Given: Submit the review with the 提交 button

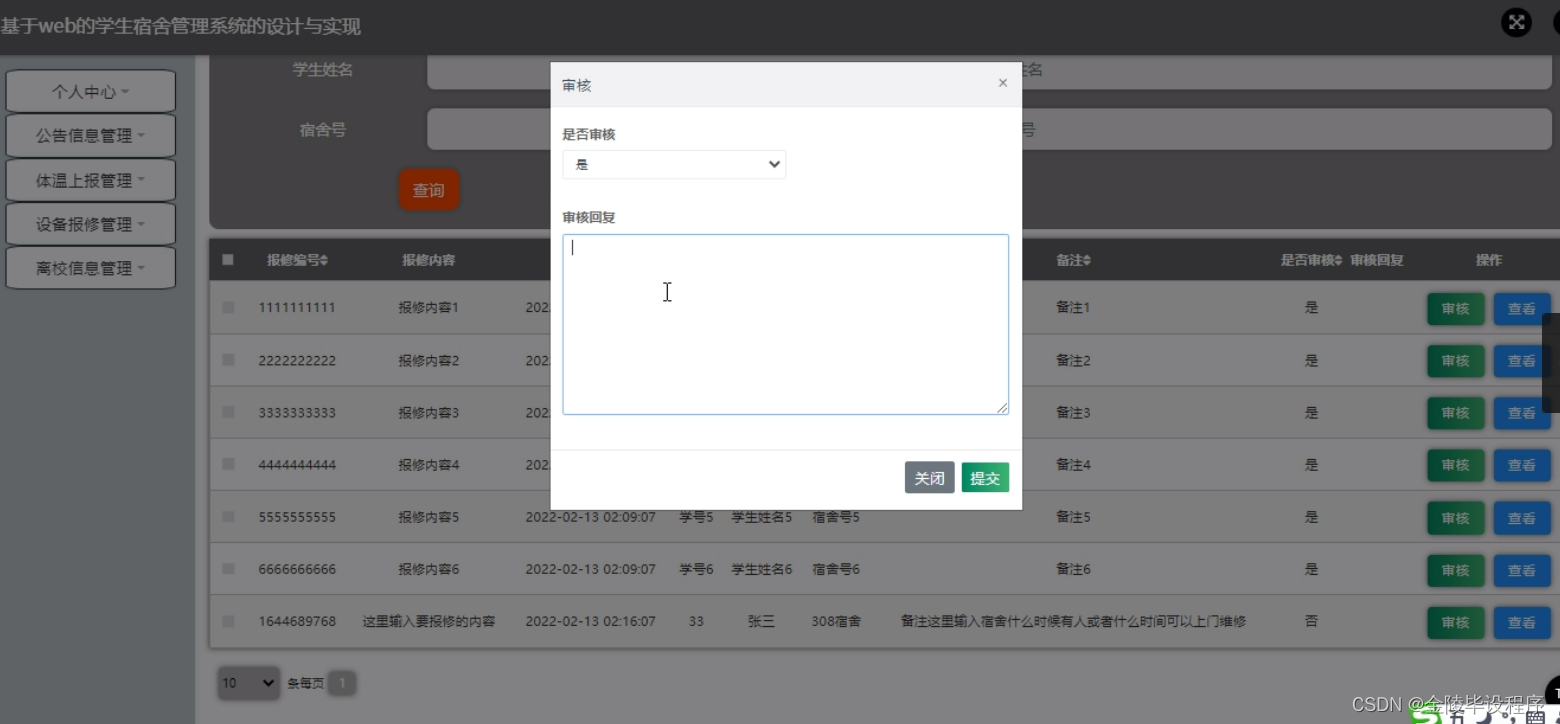Looking at the screenshot, I should pyautogui.click(x=985, y=477).
